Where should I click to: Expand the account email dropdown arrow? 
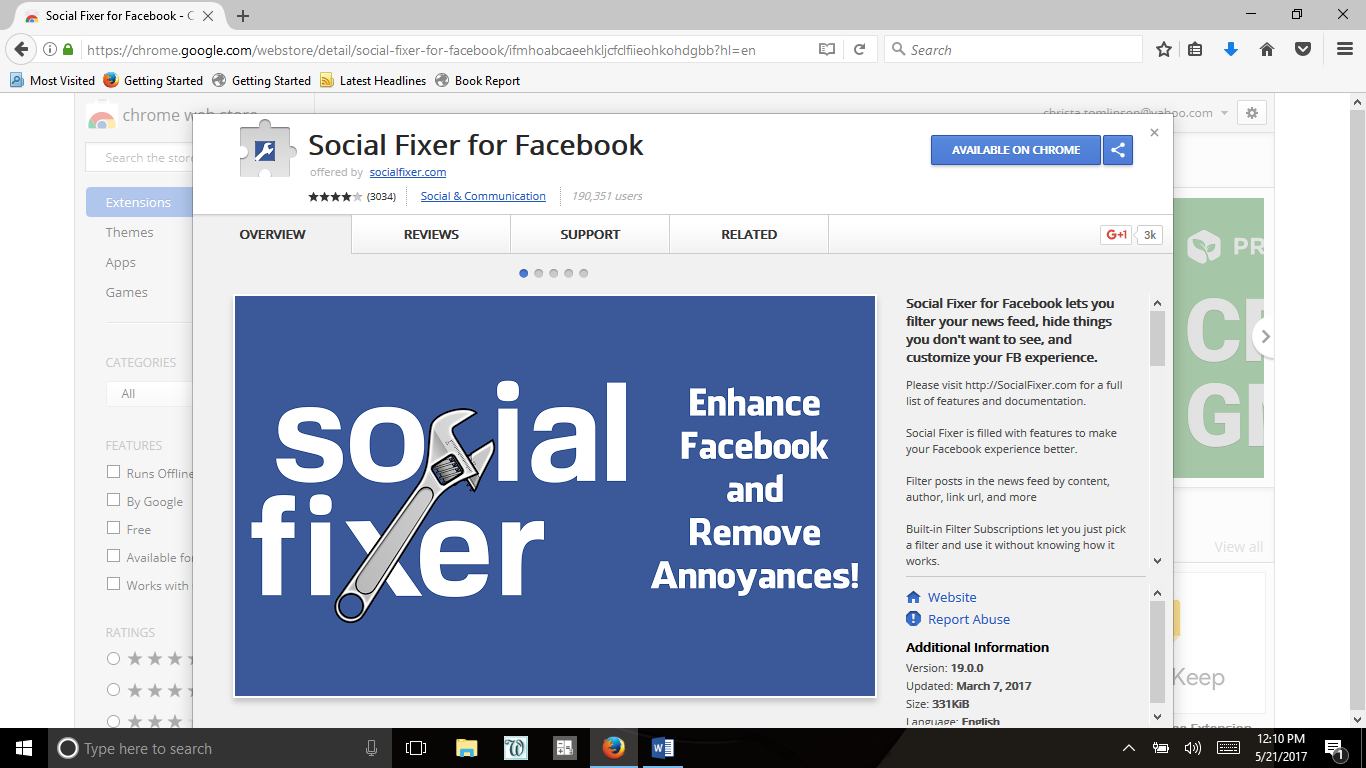tap(1225, 113)
